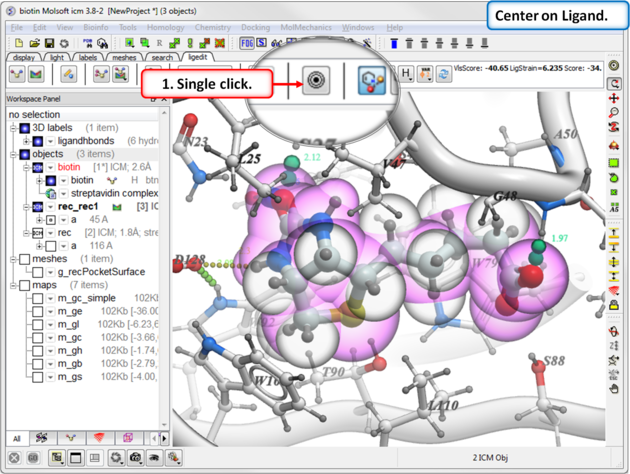630x474 pixels.
Task: Click the translate arrows tool in right toolbar
Action: tap(614, 99)
